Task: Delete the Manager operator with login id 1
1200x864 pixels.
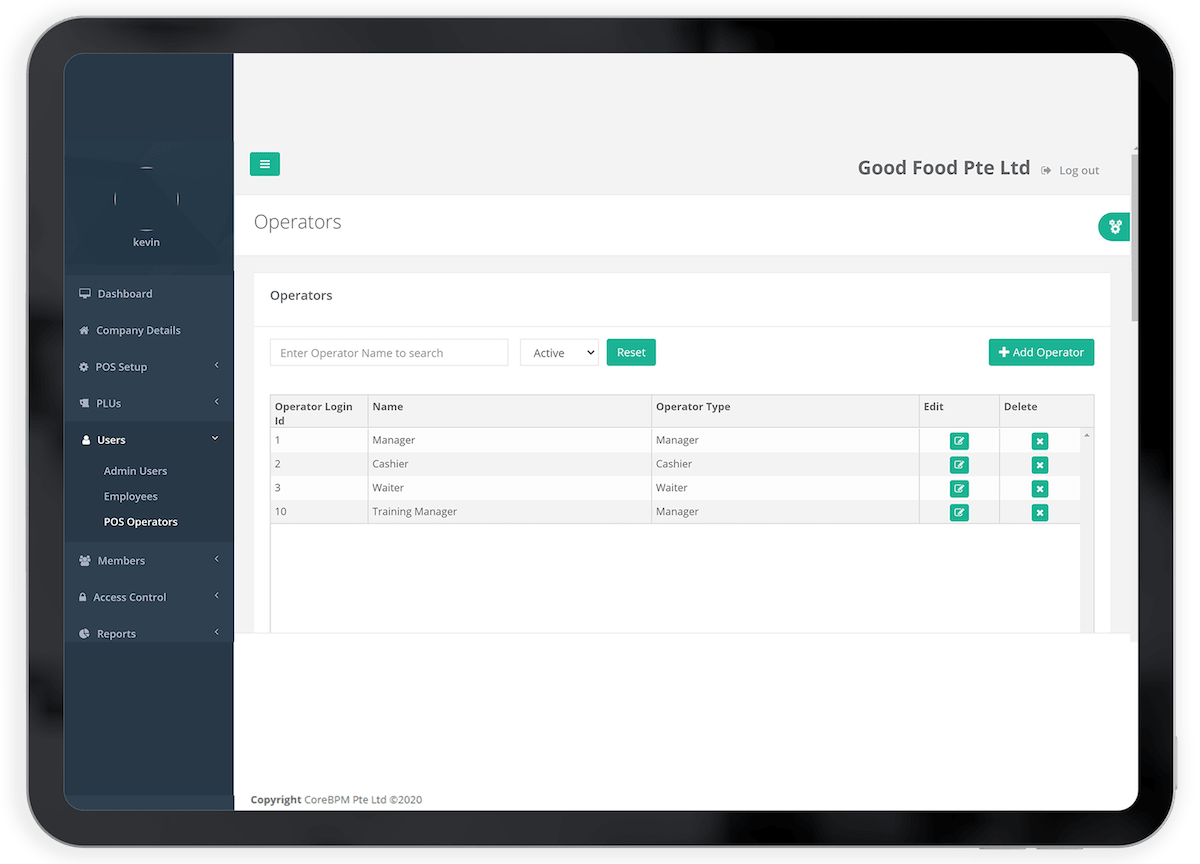Action: [x=1040, y=441]
